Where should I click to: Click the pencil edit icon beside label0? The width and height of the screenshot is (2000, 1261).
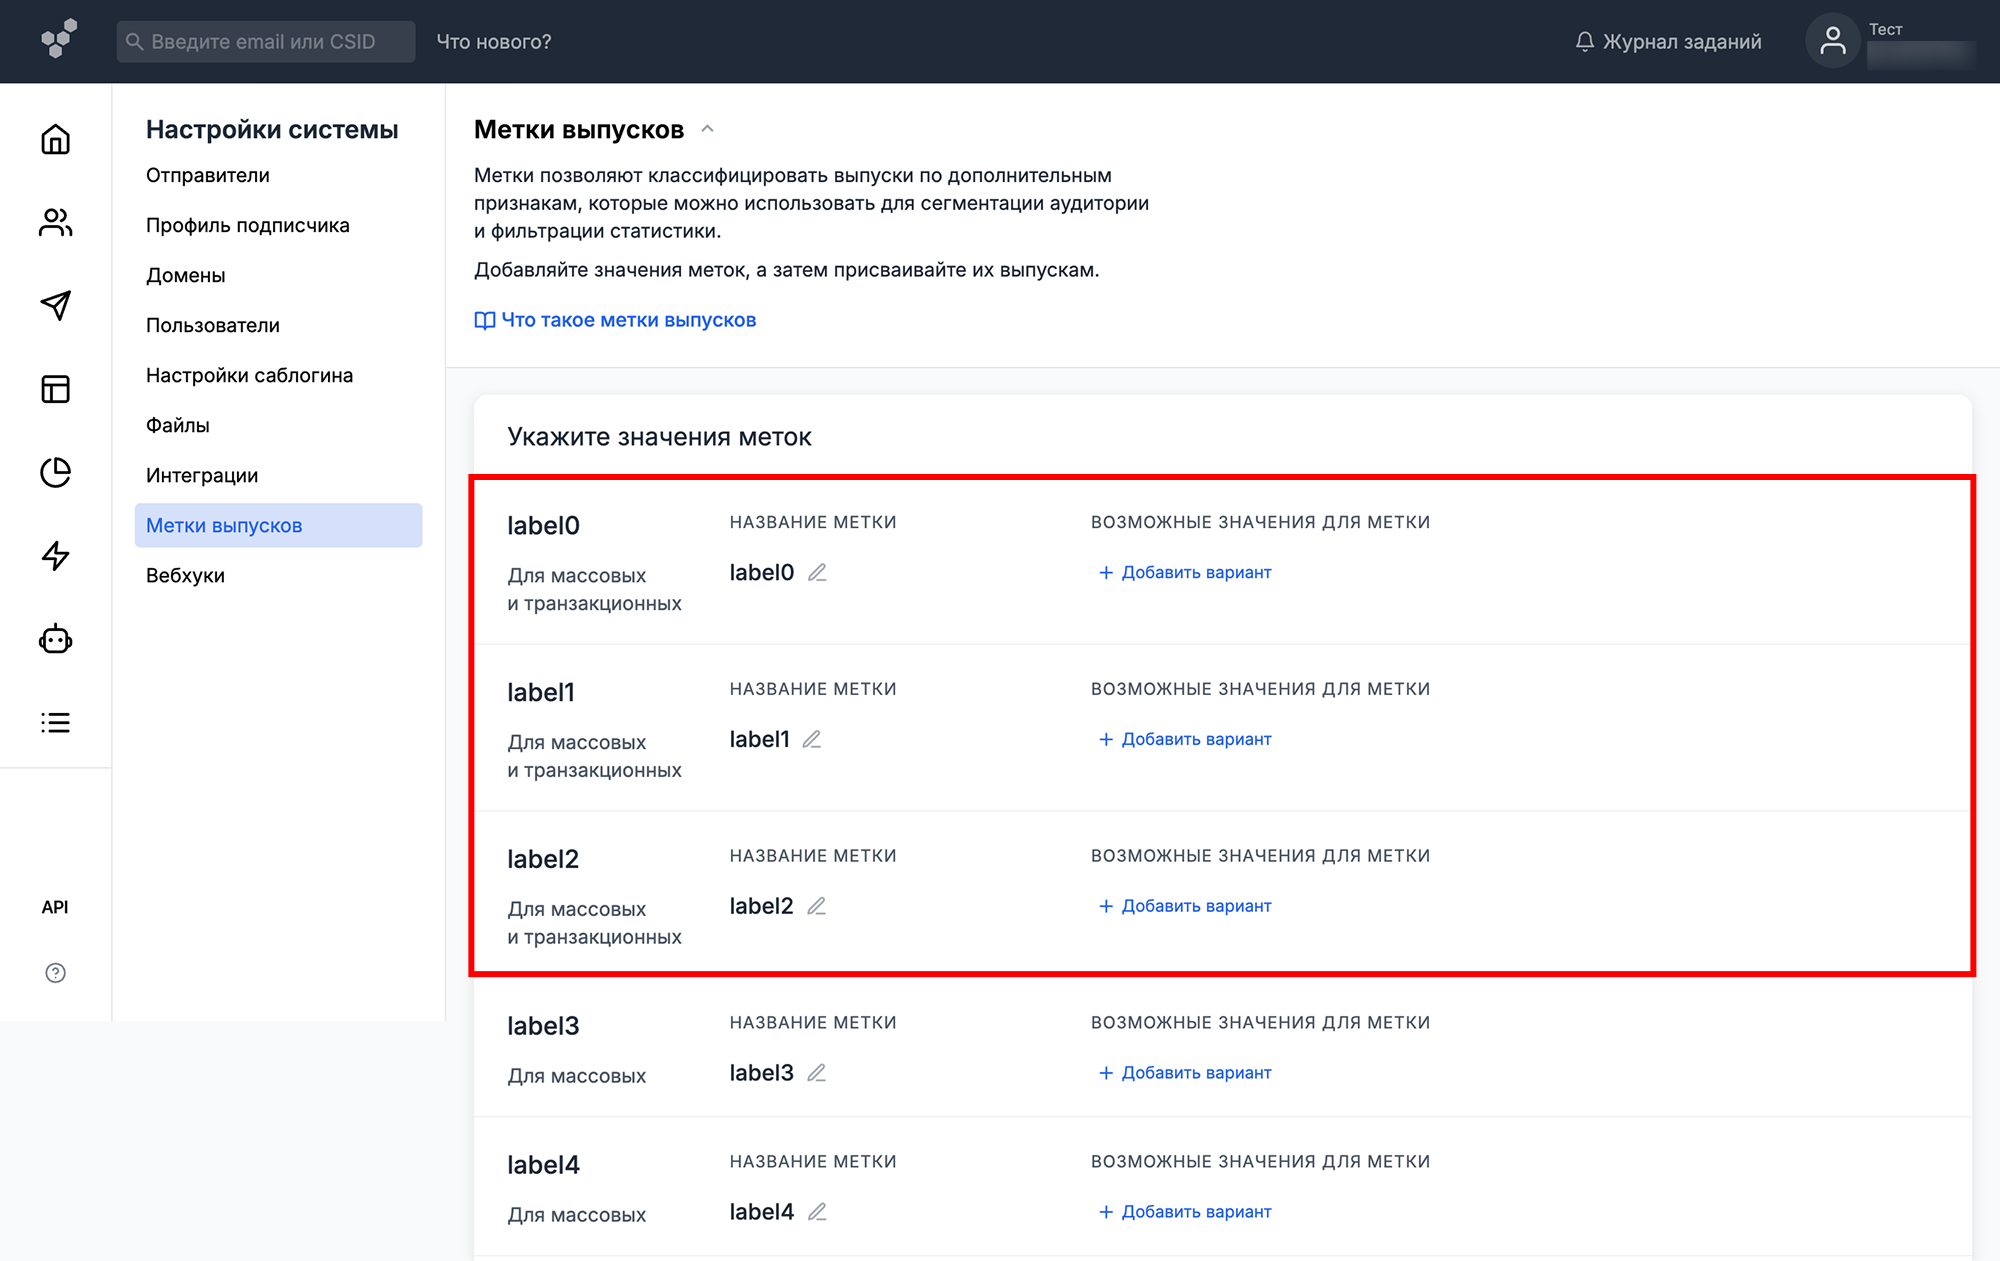point(817,572)
